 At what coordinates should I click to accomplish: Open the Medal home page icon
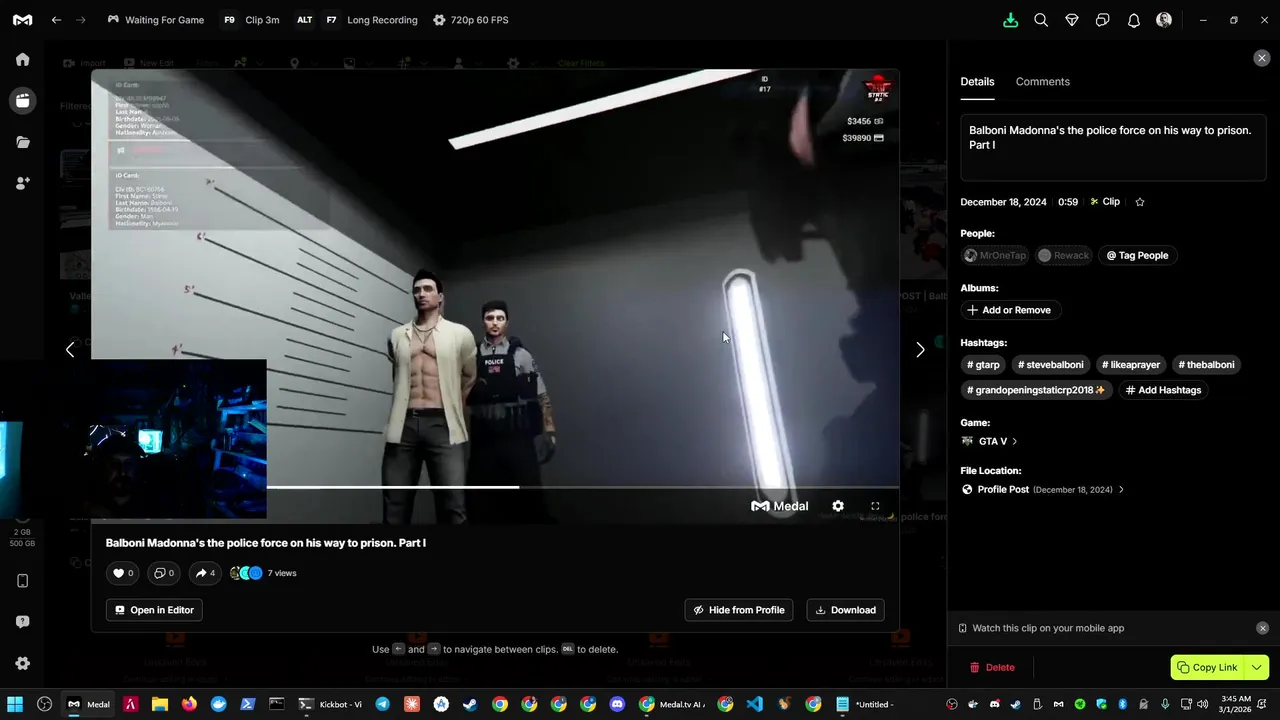[22, 60]
